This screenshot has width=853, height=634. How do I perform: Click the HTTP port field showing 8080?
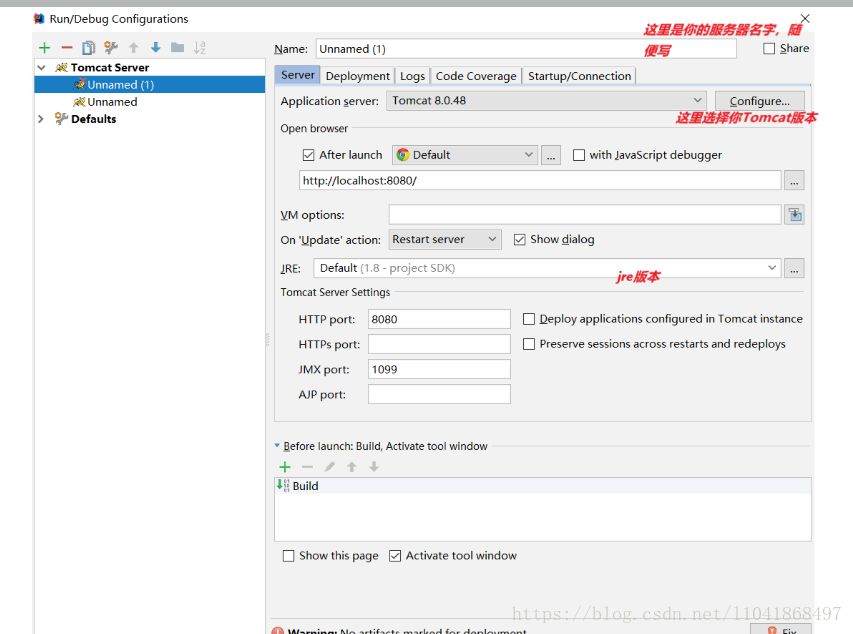coord(439,319)
